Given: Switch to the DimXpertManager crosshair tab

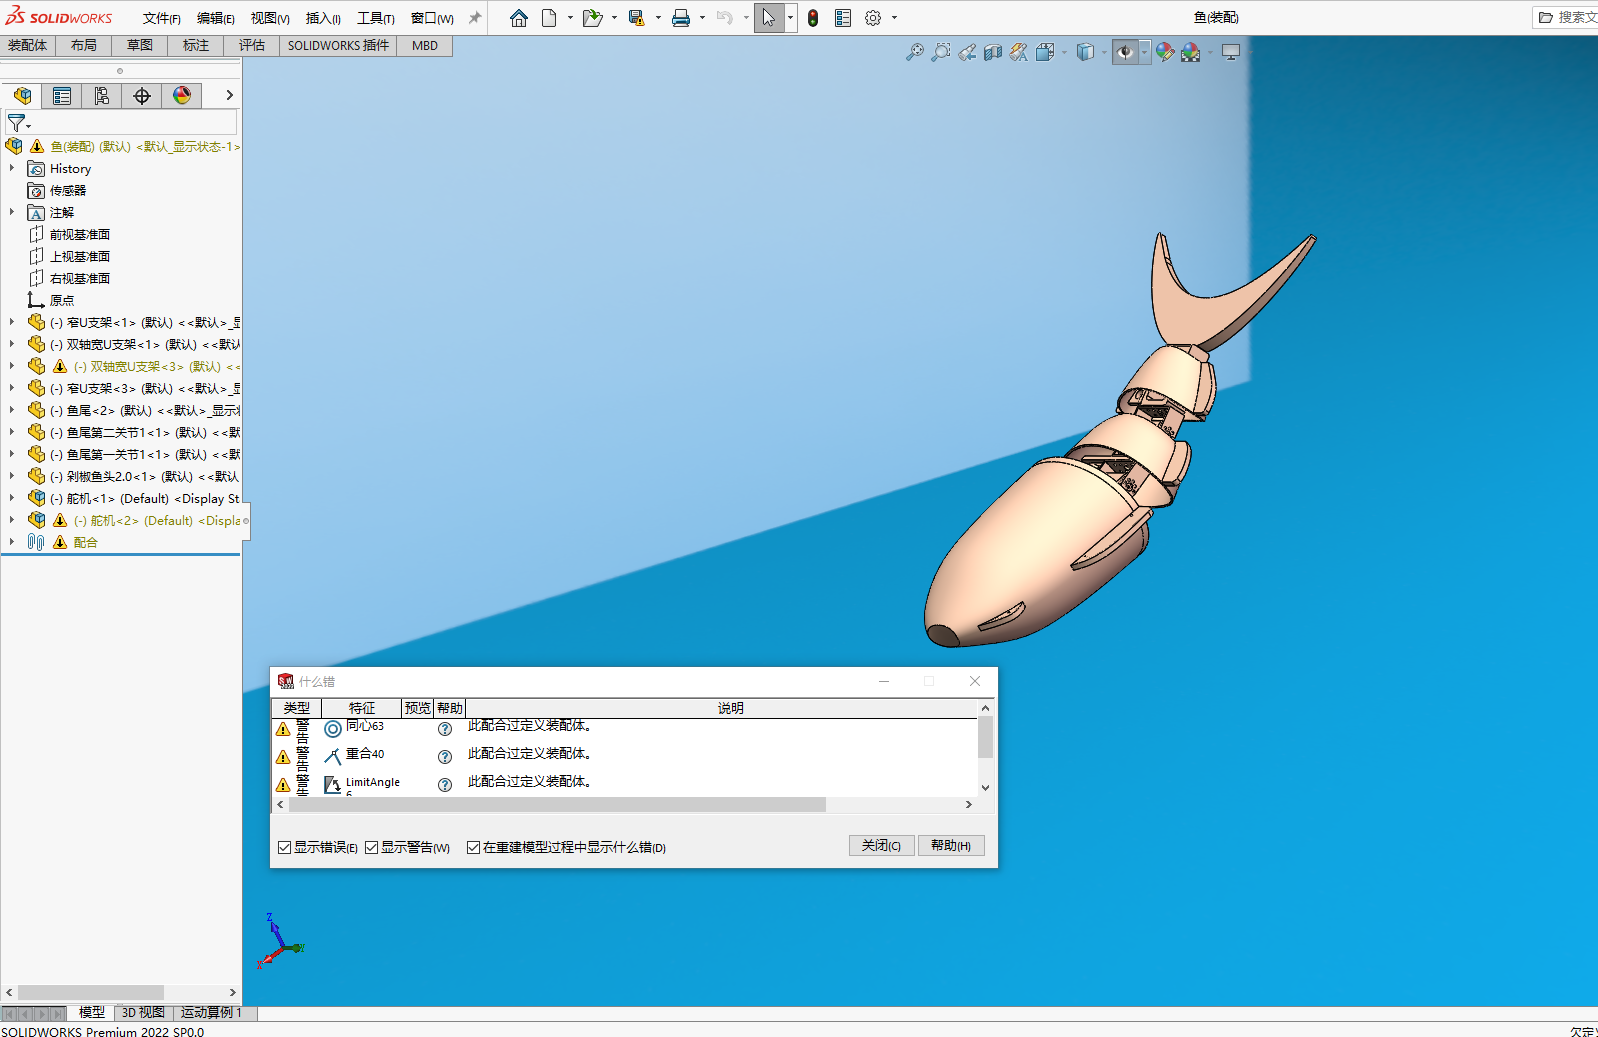Looking at the screenshot, I should [x=142, y=96].
